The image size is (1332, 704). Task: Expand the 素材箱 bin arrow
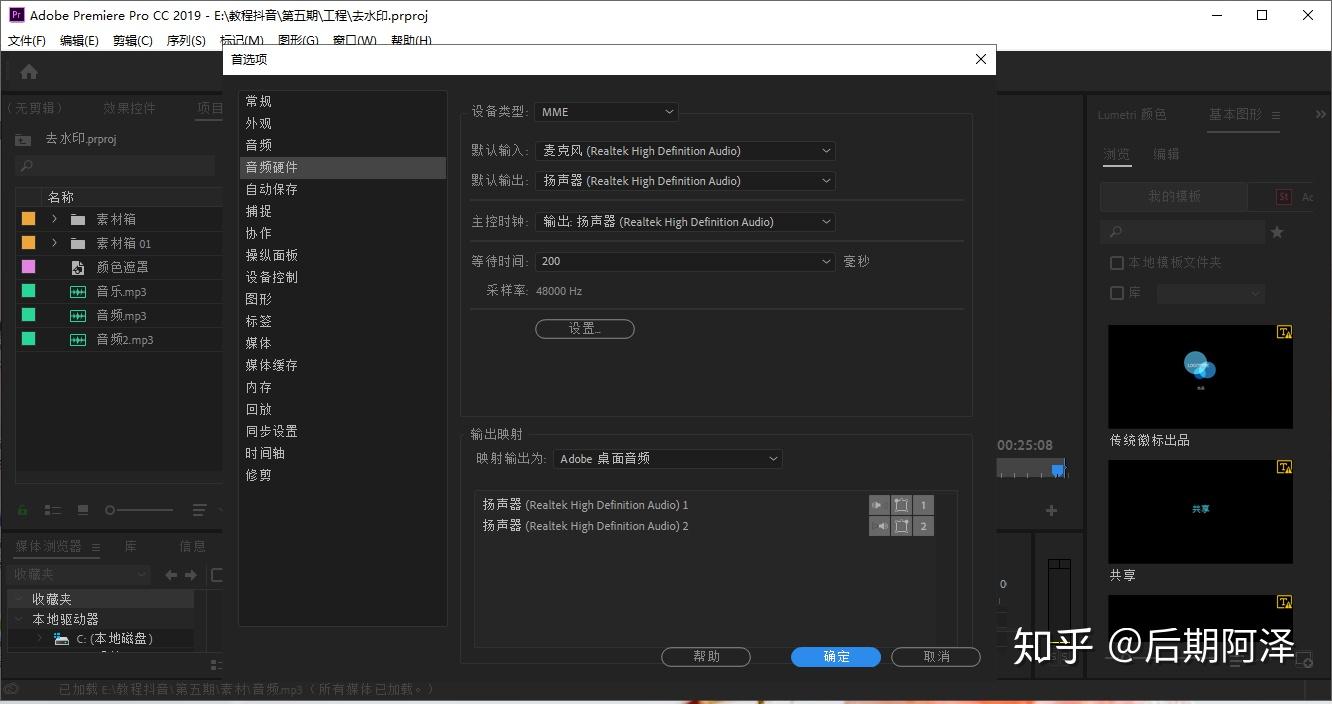[x=54, y=219]
